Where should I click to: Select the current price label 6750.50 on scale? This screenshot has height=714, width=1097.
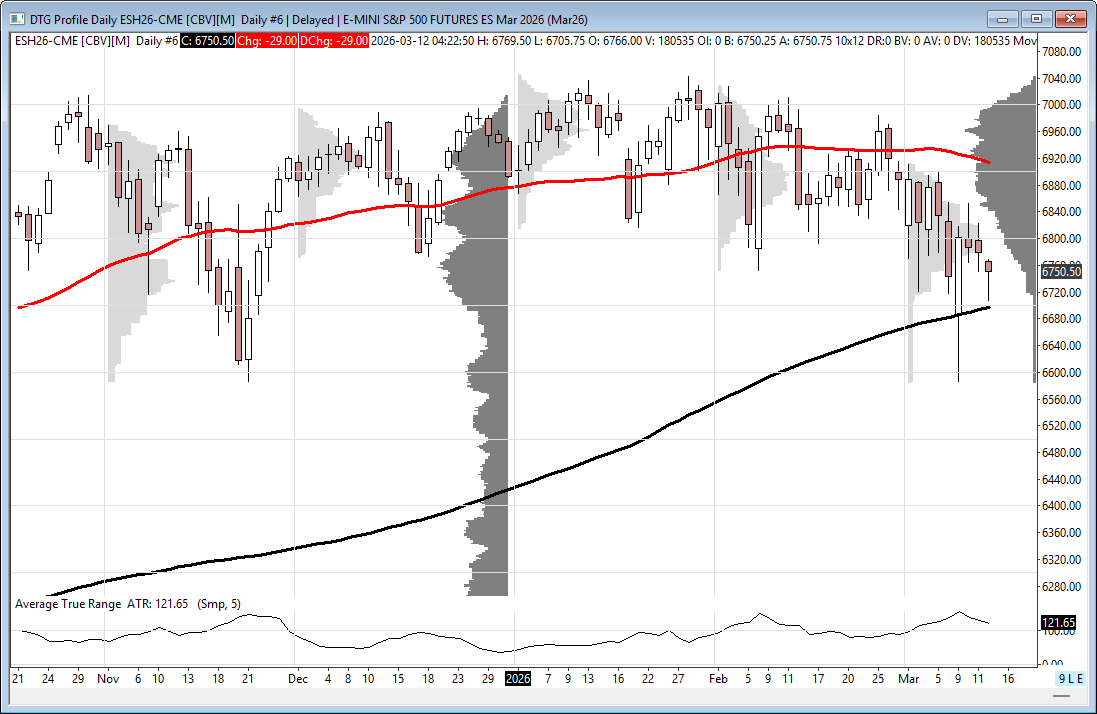1060,272
